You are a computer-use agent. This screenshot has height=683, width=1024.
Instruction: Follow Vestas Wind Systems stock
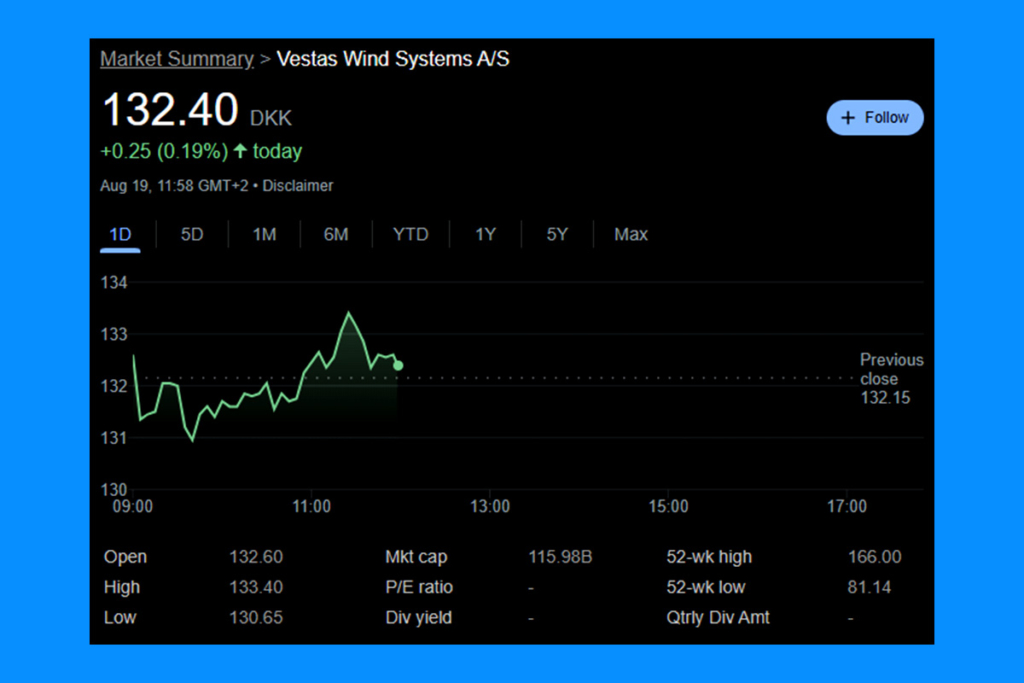click(x=875, y=117)
